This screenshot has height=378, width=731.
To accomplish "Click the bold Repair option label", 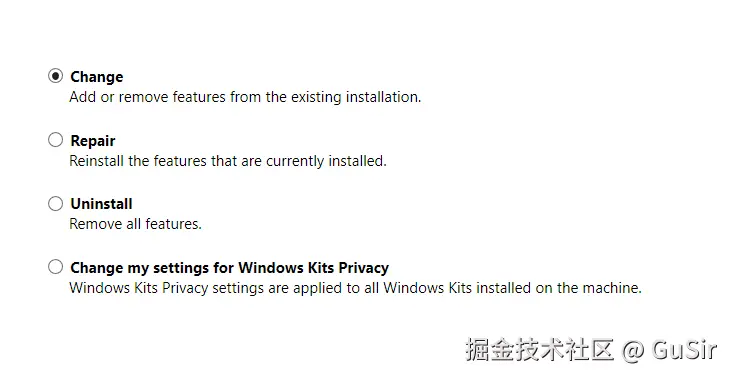I will pos(93,141).
